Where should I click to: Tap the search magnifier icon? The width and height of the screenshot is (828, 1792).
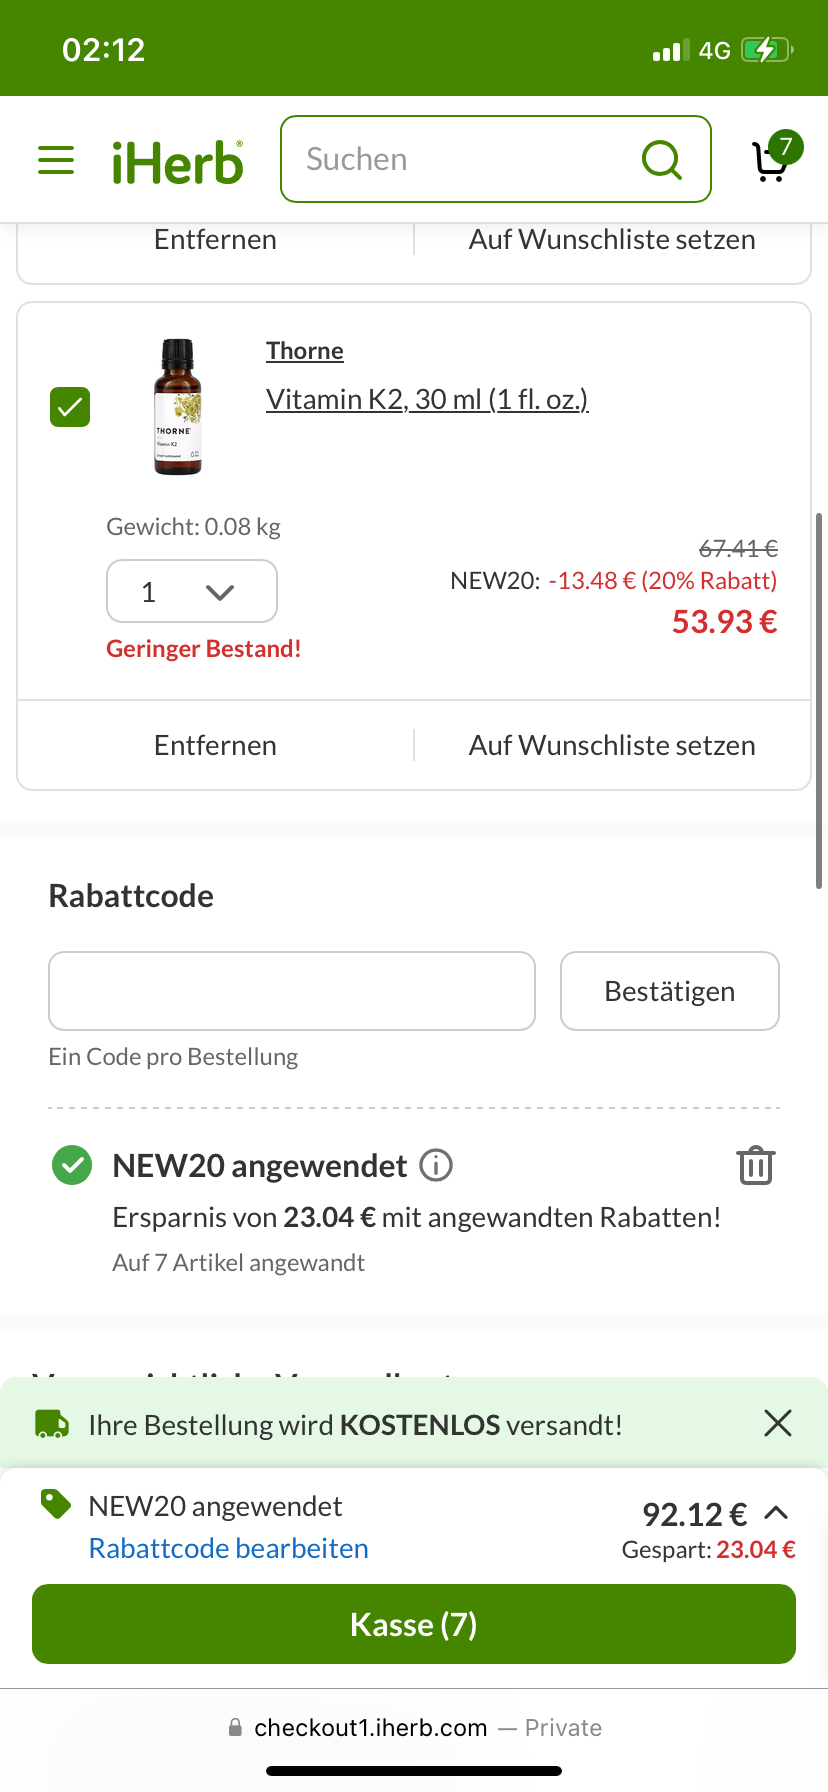(661, 159)
